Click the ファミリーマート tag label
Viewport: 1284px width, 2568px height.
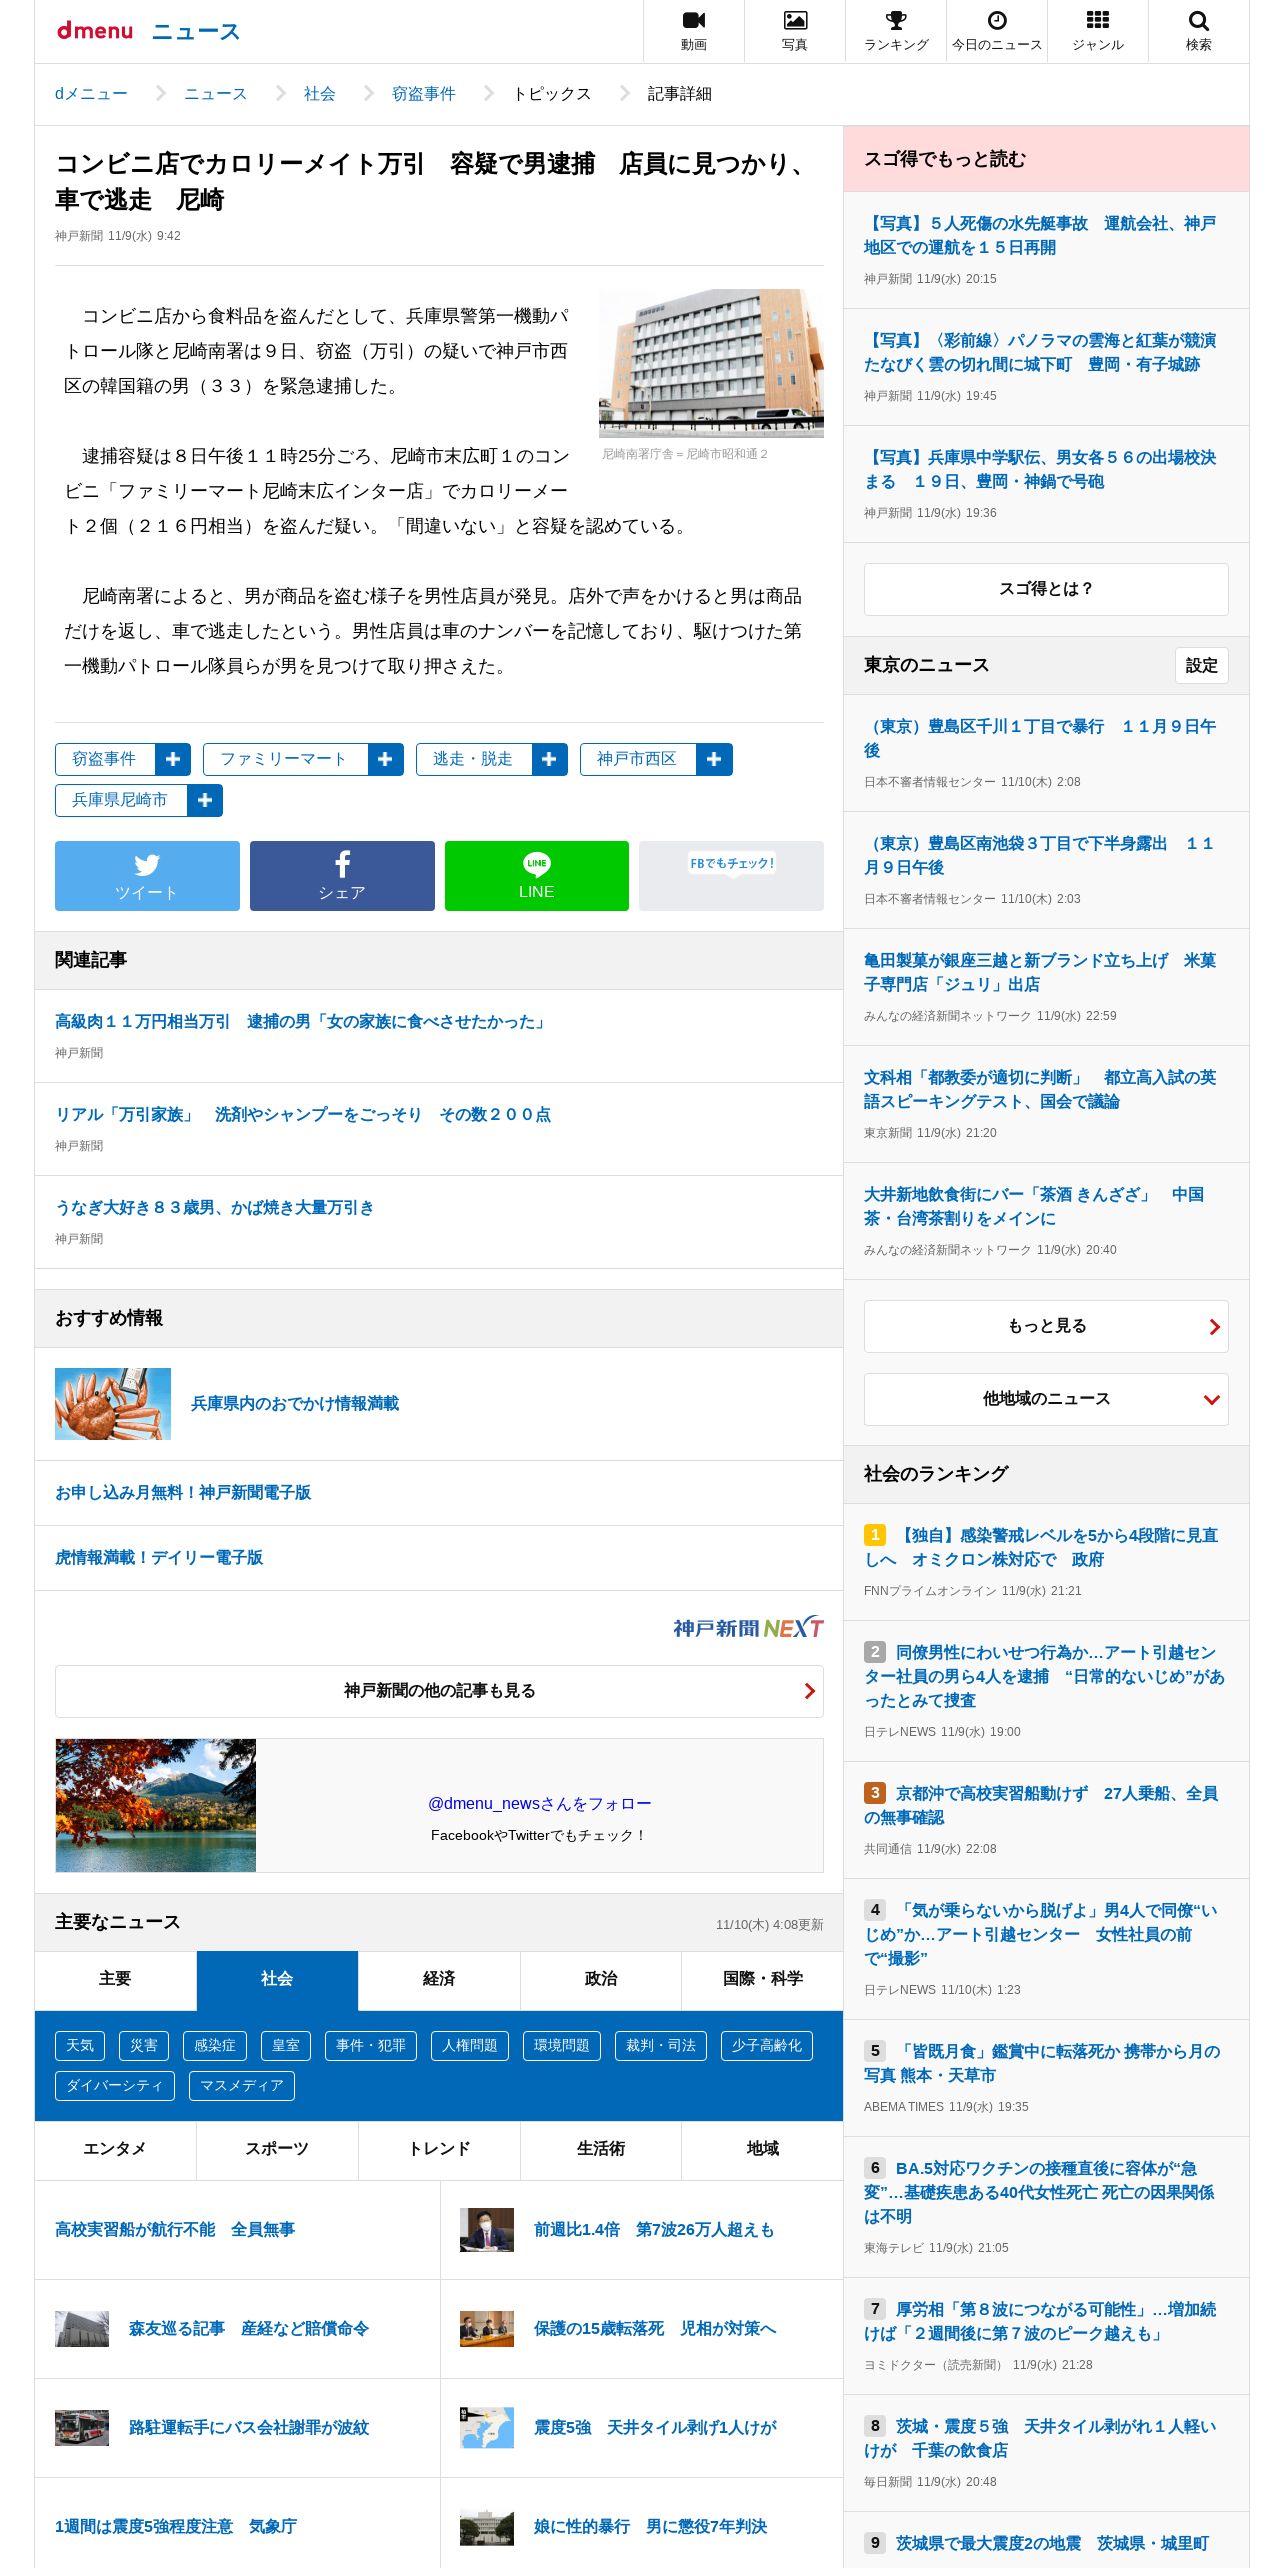coord(285,759)
